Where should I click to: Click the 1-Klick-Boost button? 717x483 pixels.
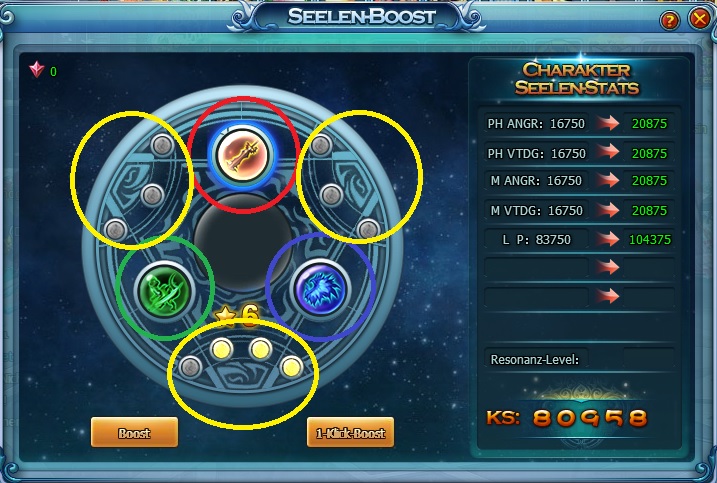(x=350, y=432)
